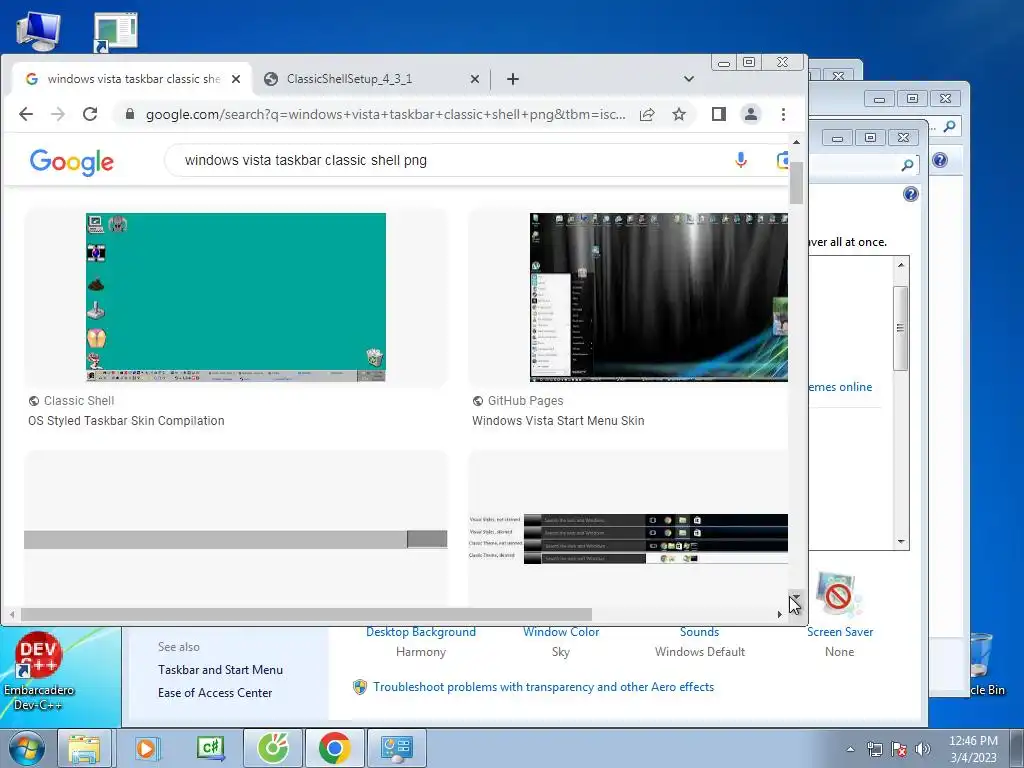Open the gray taskbar strip thumbnail
The height and width of the screenshot is (768, 1024).
pyautogui.click(x=236, y=539)
